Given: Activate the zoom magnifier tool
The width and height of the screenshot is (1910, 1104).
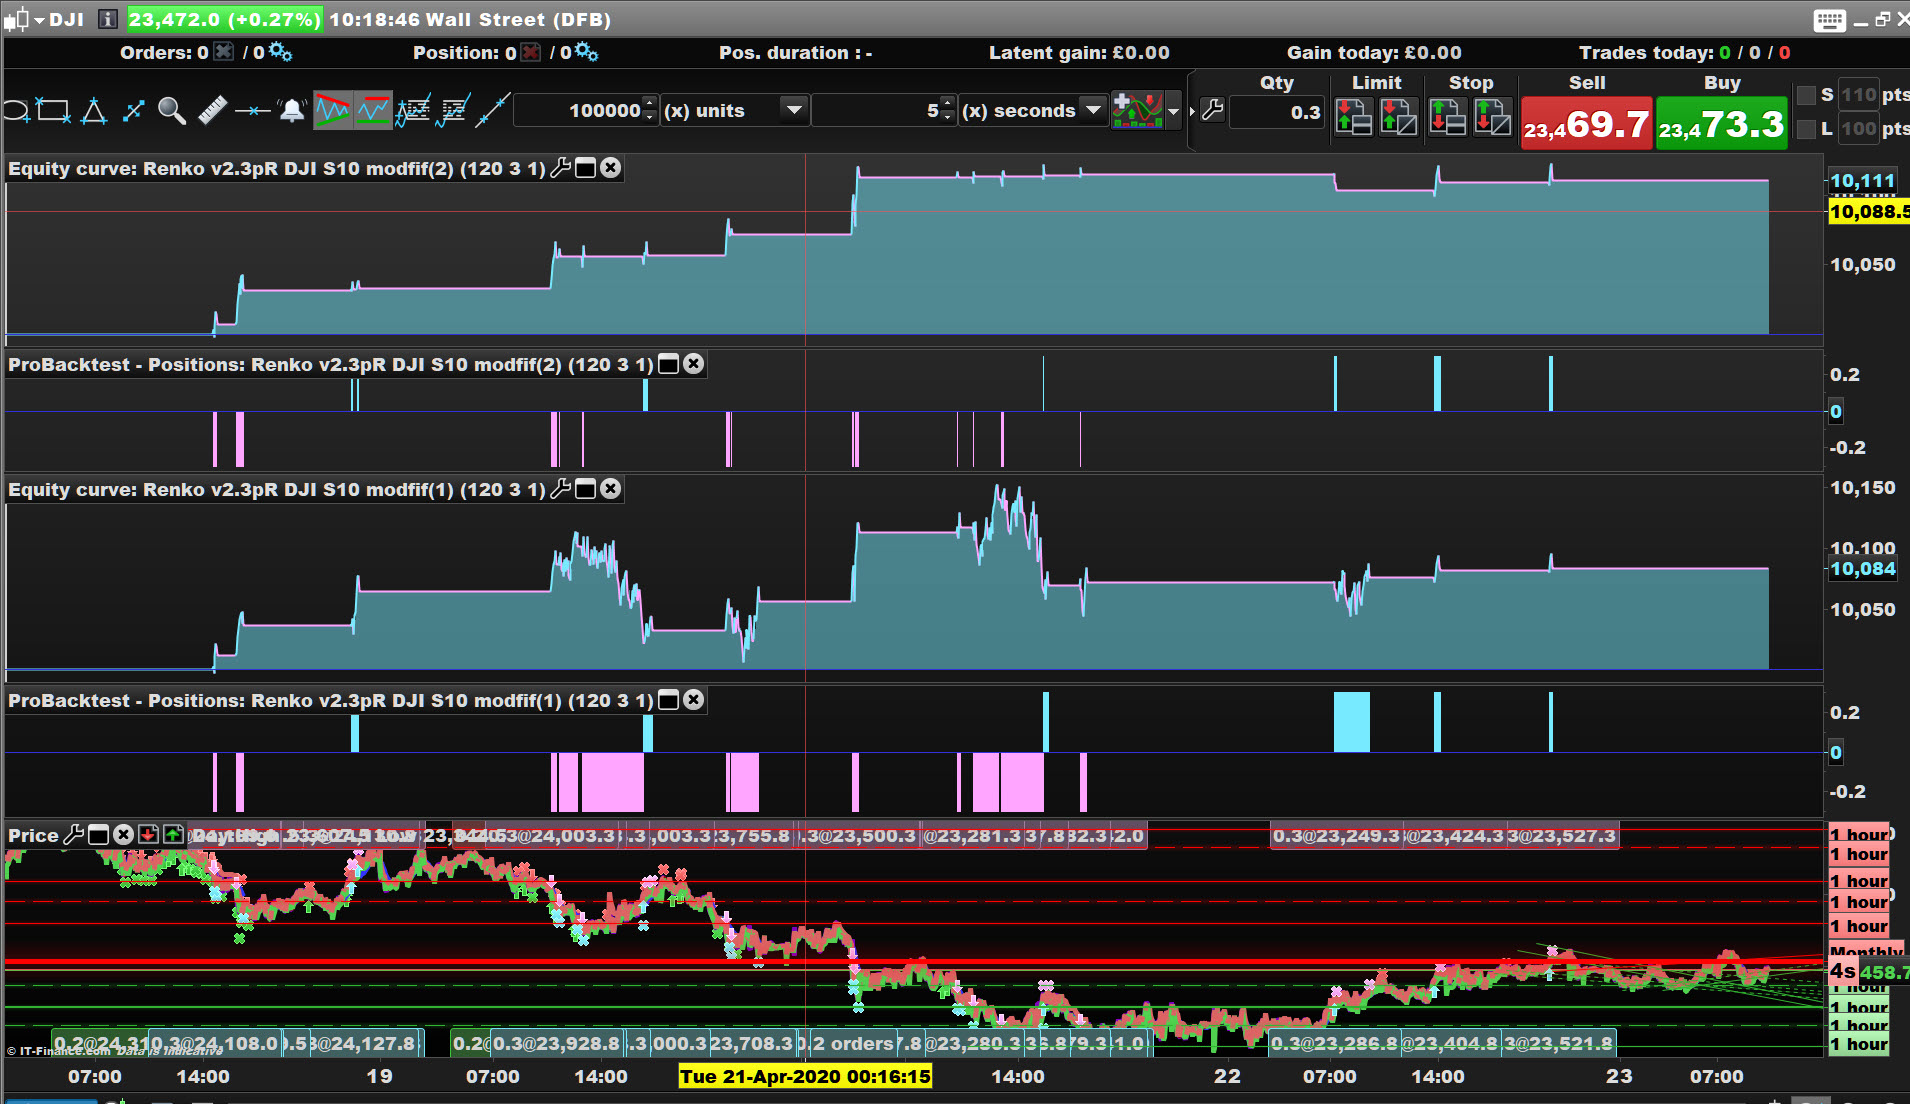Looking at the screenshot, I should coord(172,111).
